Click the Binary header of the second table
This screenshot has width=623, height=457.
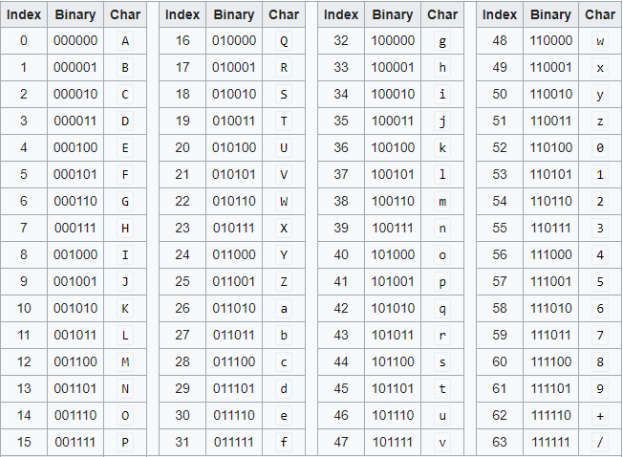coord(234,15)
